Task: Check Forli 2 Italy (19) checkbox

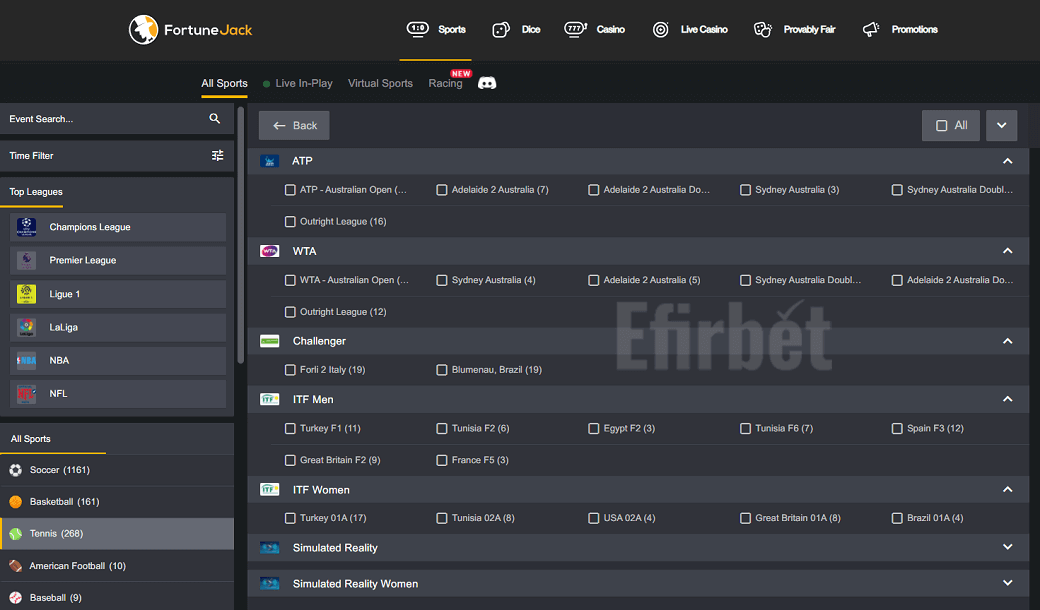Action: [x=290, y=370]
